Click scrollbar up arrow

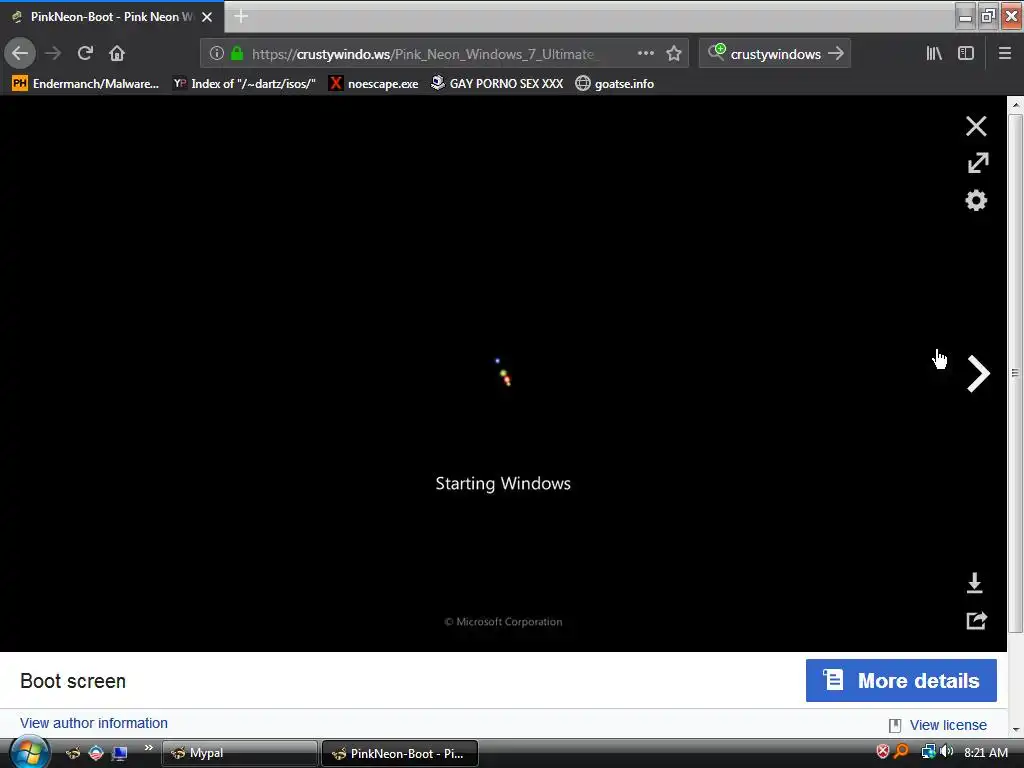(1016, 104)
